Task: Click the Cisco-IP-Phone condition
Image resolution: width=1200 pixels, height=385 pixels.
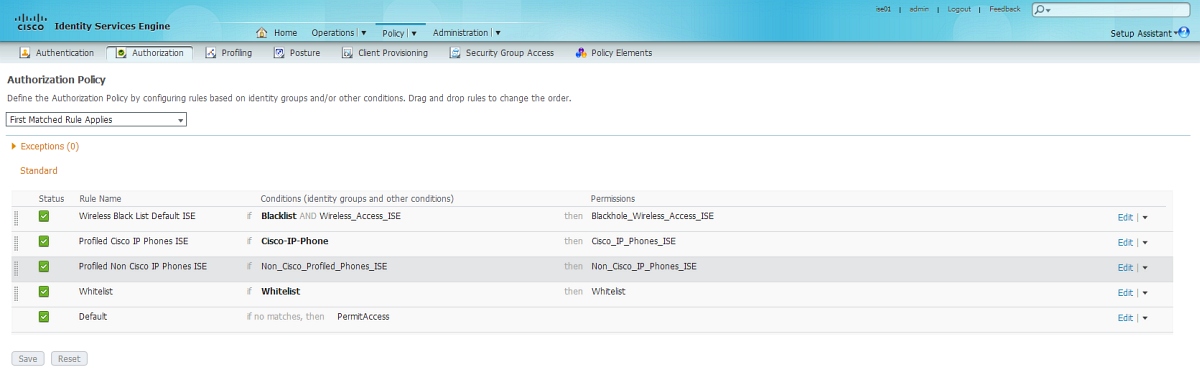Action: click(294, 241)
